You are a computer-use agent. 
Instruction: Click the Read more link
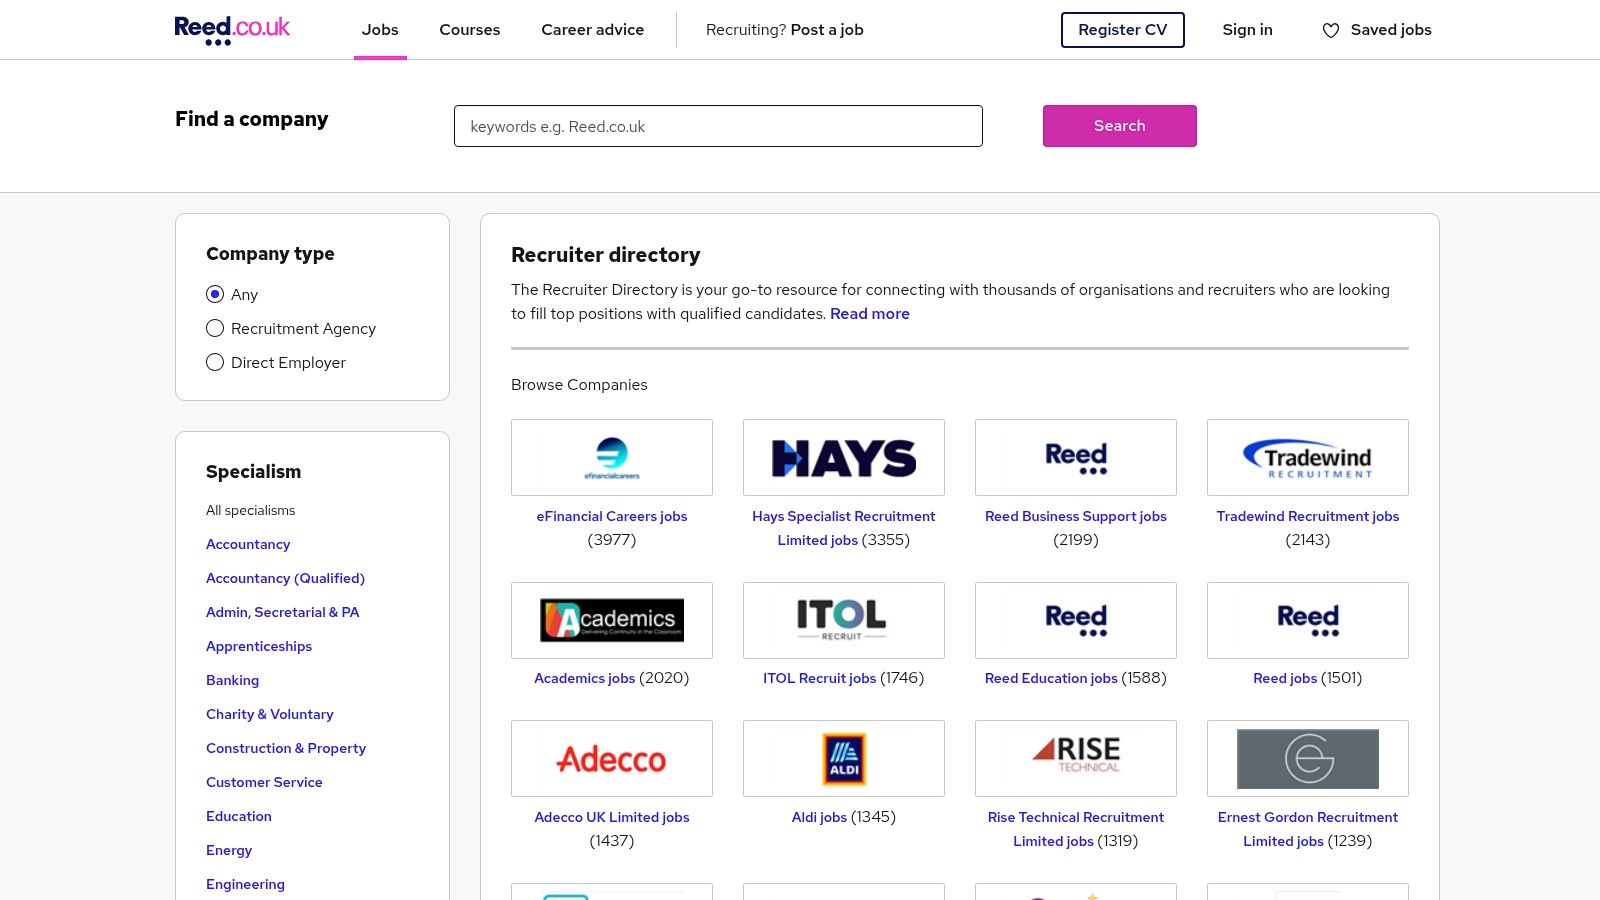click(869, 313)
